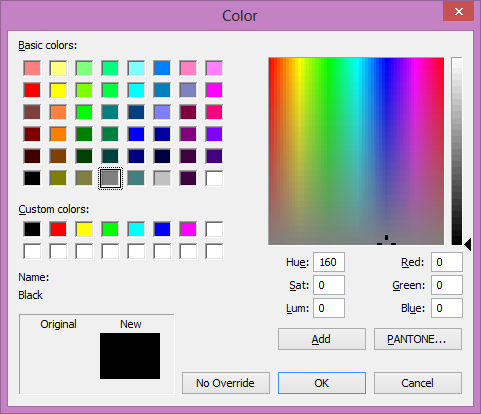Image resolution: width=481 pixels, height=414 pixels.
Task: Click the No Override button
Action: click(226, 383)
